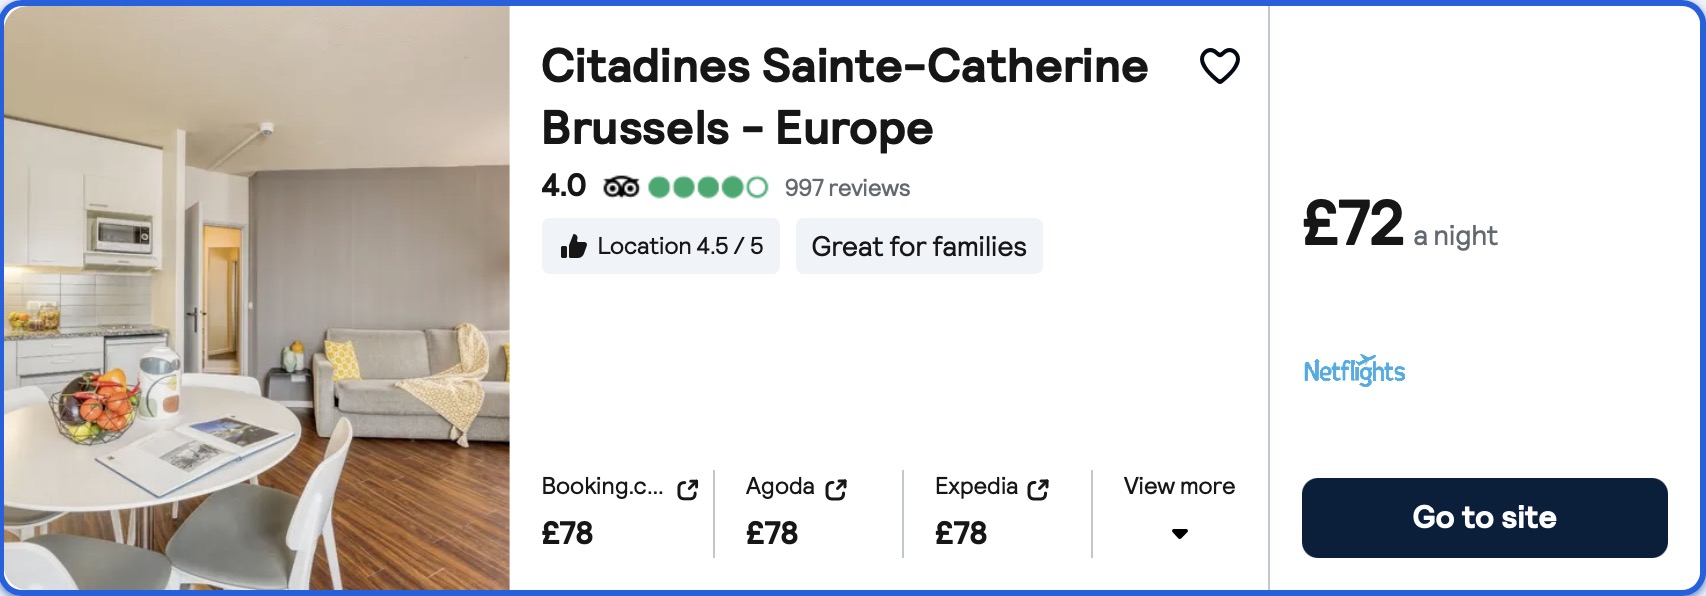Click the Great for families tag
This screenshot has width=1706, height=596.
pos(919,246)
